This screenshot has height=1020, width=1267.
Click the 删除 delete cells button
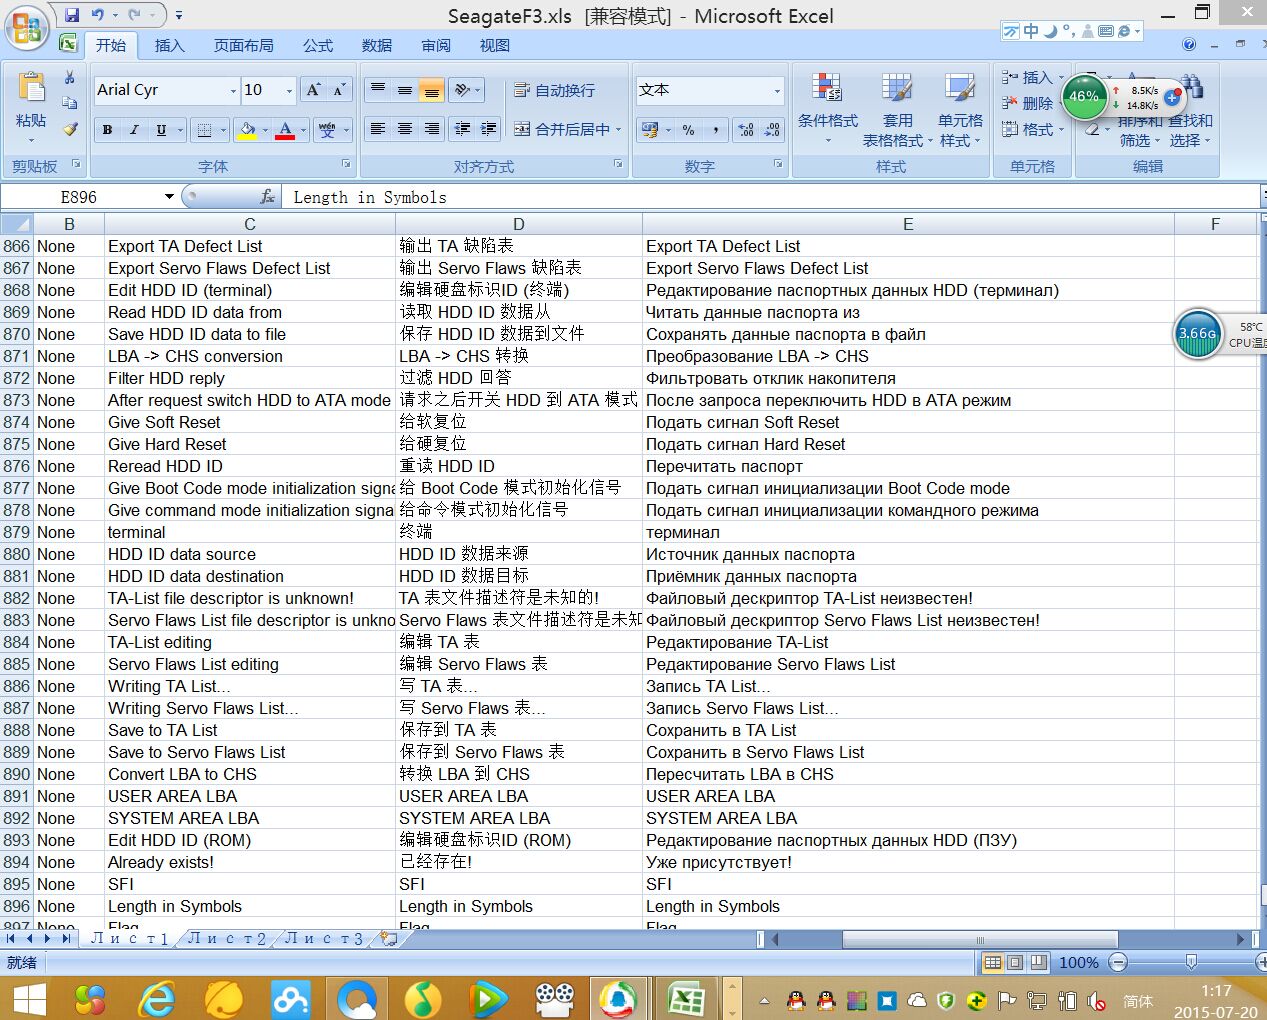coord(1028,103)
